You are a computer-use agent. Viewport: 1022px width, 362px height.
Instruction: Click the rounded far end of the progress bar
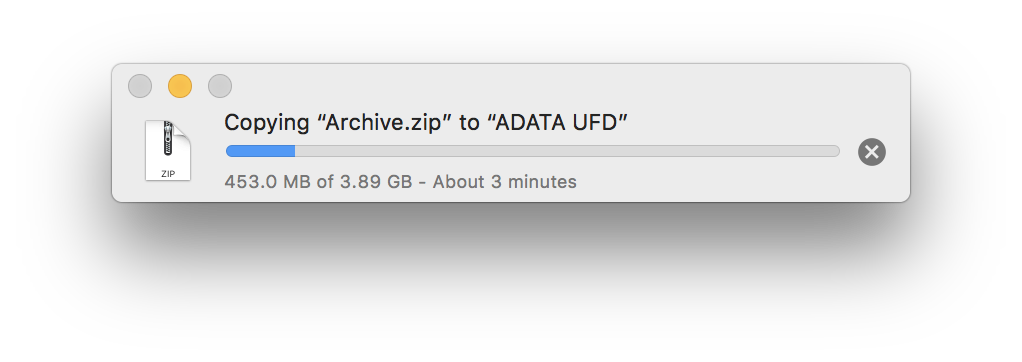pyautogui.click(x=835, y=151)
